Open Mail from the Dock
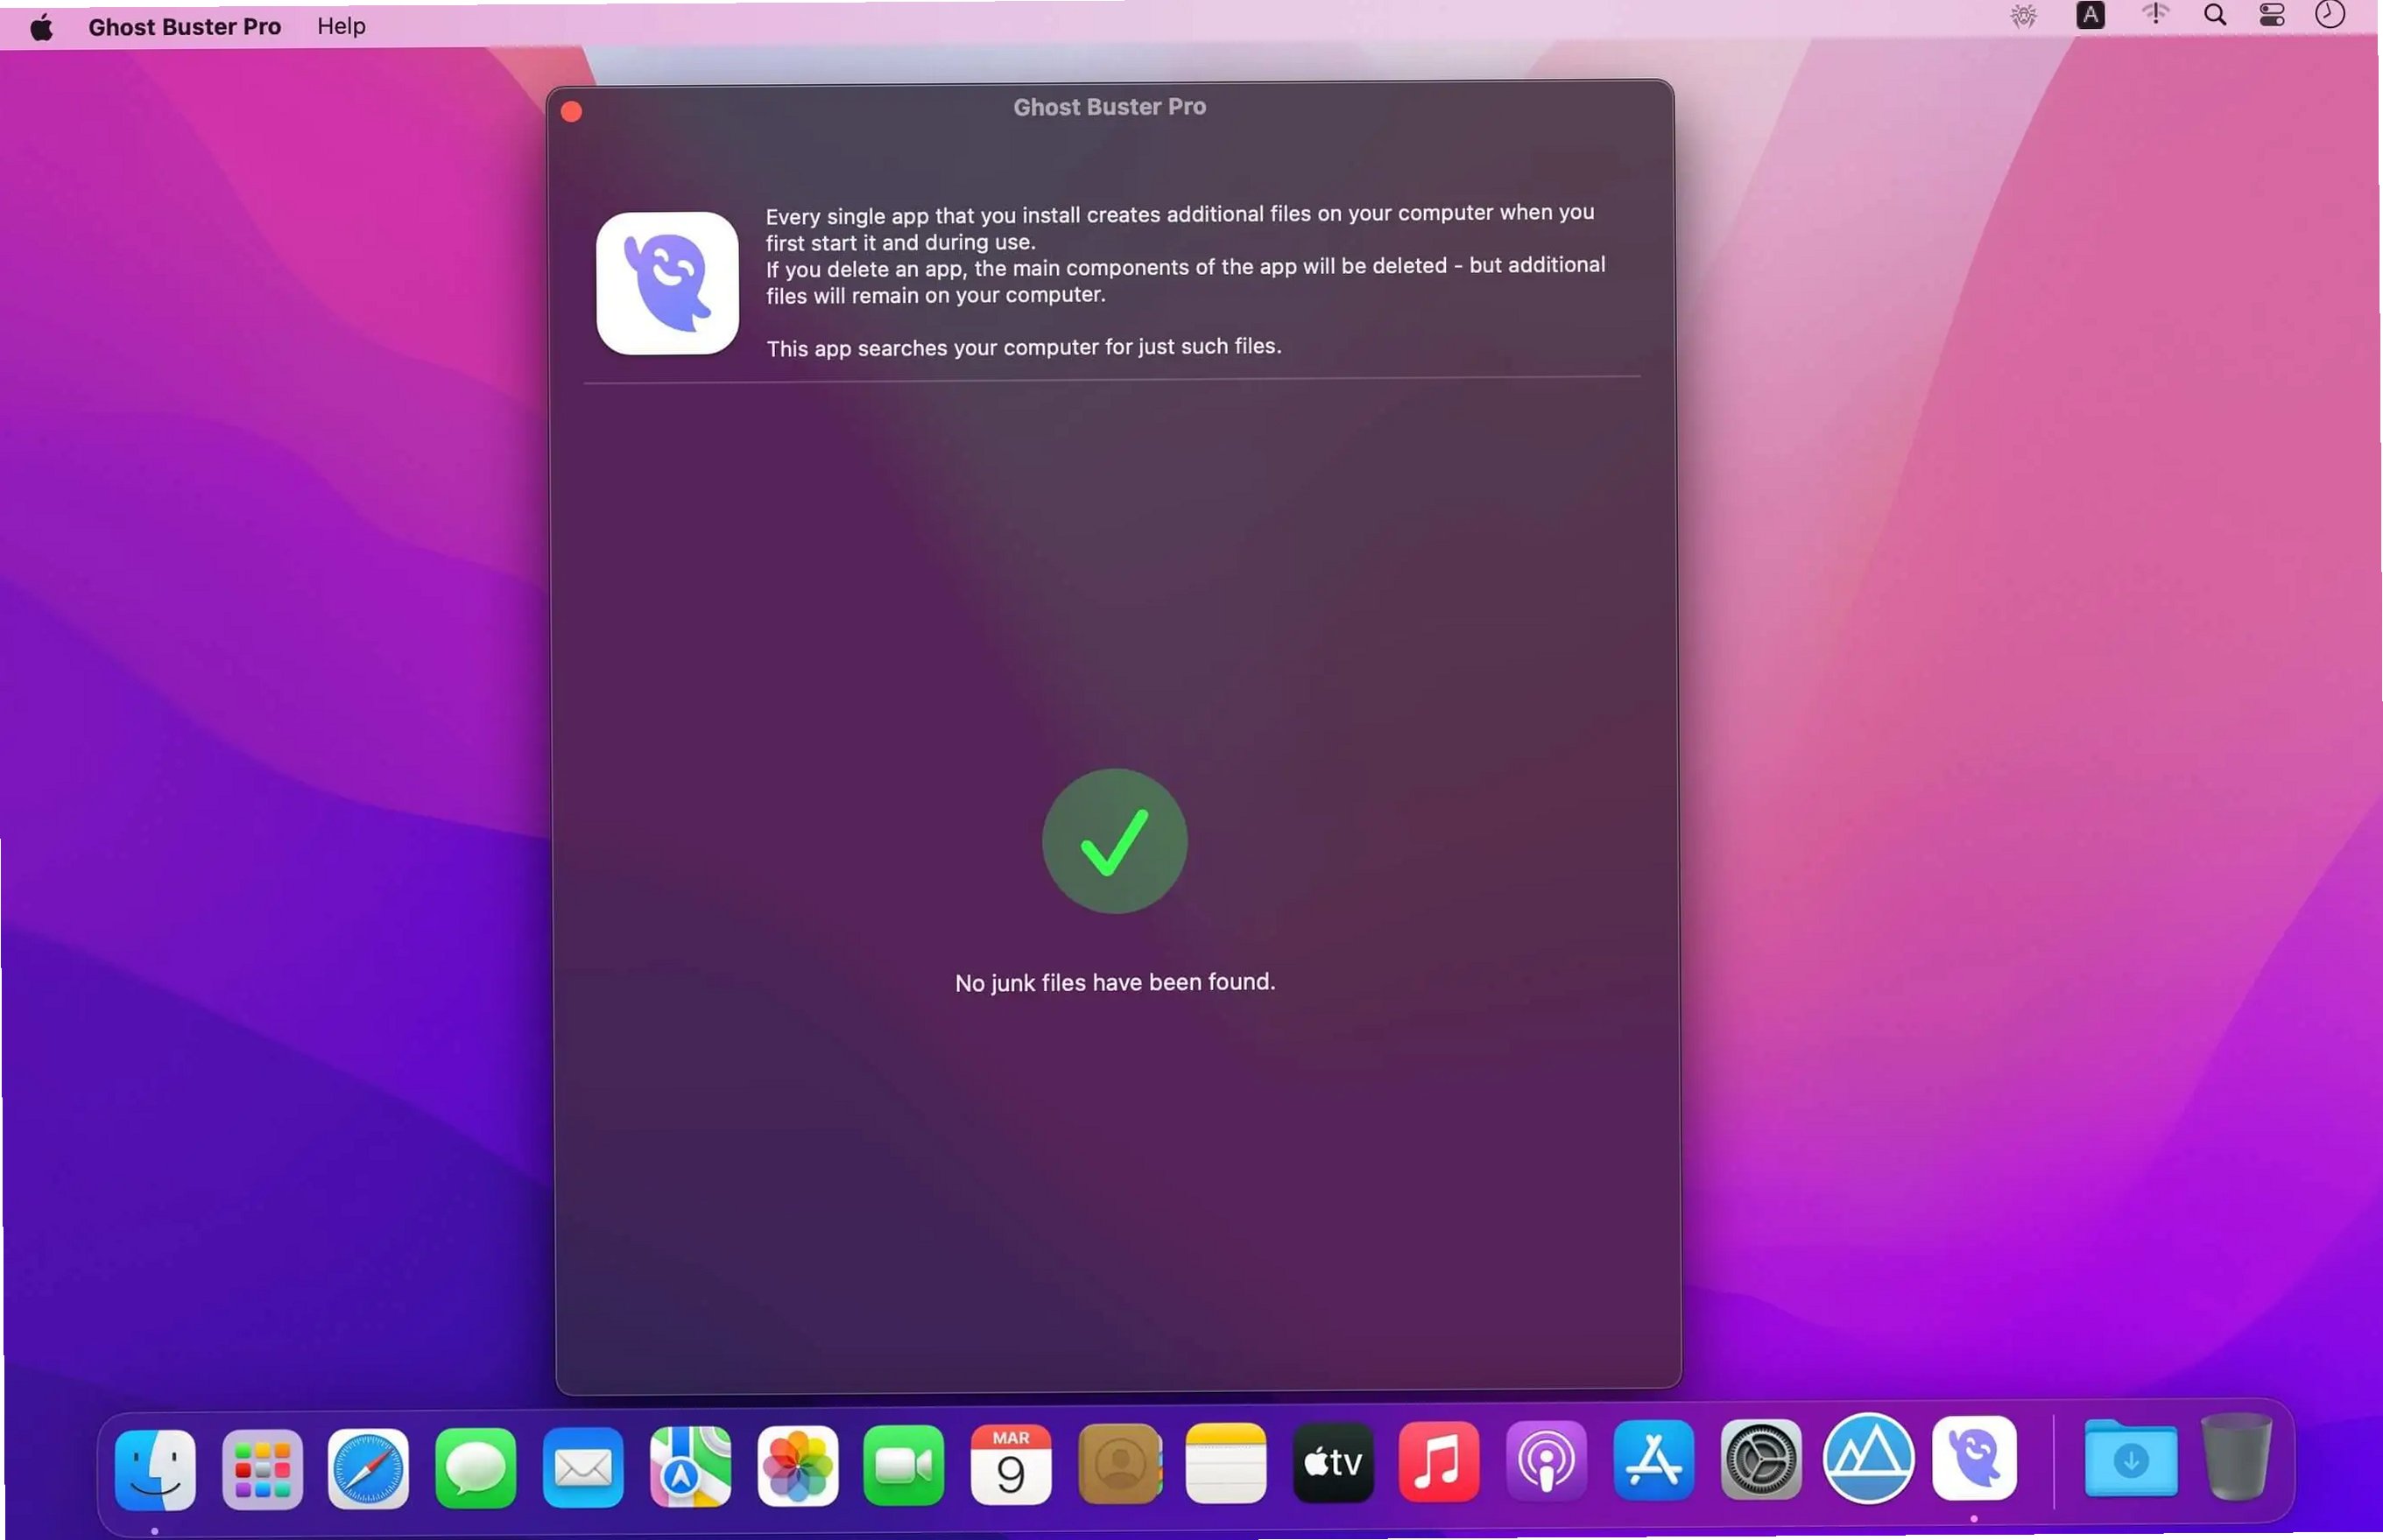The height and width of the screenshot is (1540, 2383). pos(583,1467)
